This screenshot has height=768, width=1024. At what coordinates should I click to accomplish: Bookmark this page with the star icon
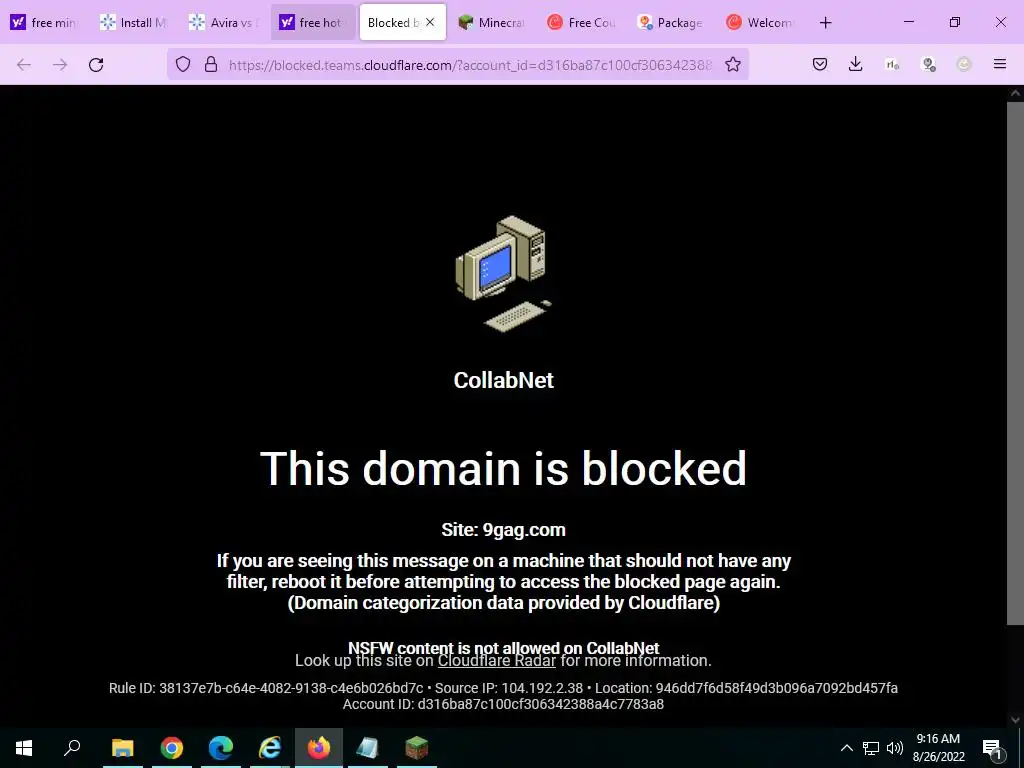pyautogui.click(x=733, y=64)
